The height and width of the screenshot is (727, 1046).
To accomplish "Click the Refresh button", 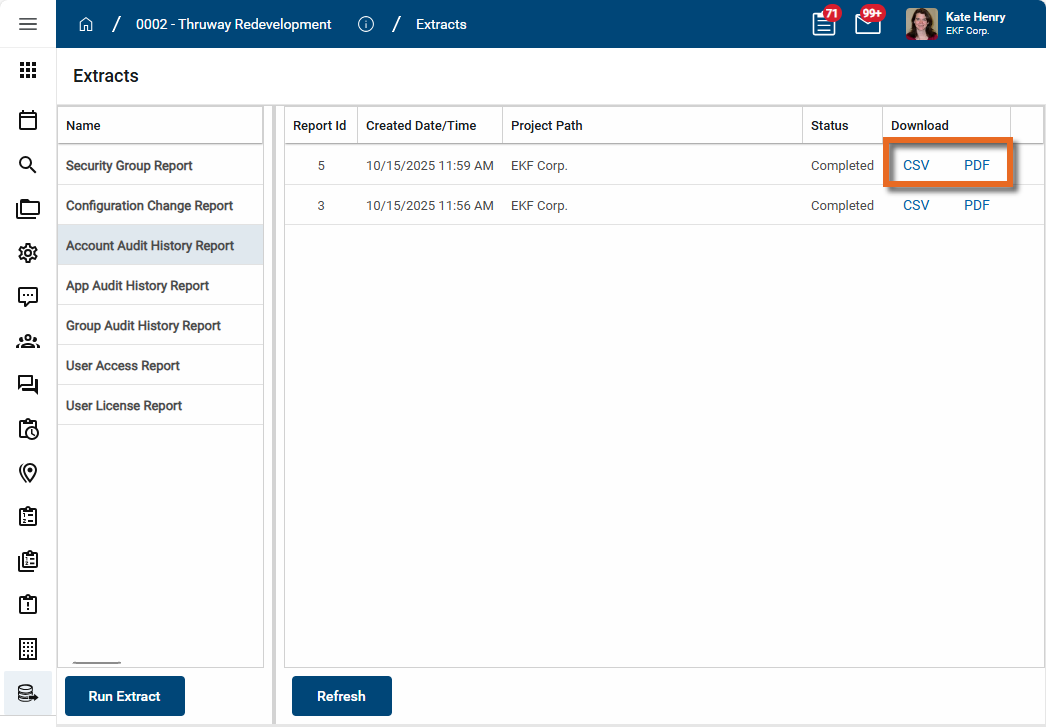I will coord(341,696).
